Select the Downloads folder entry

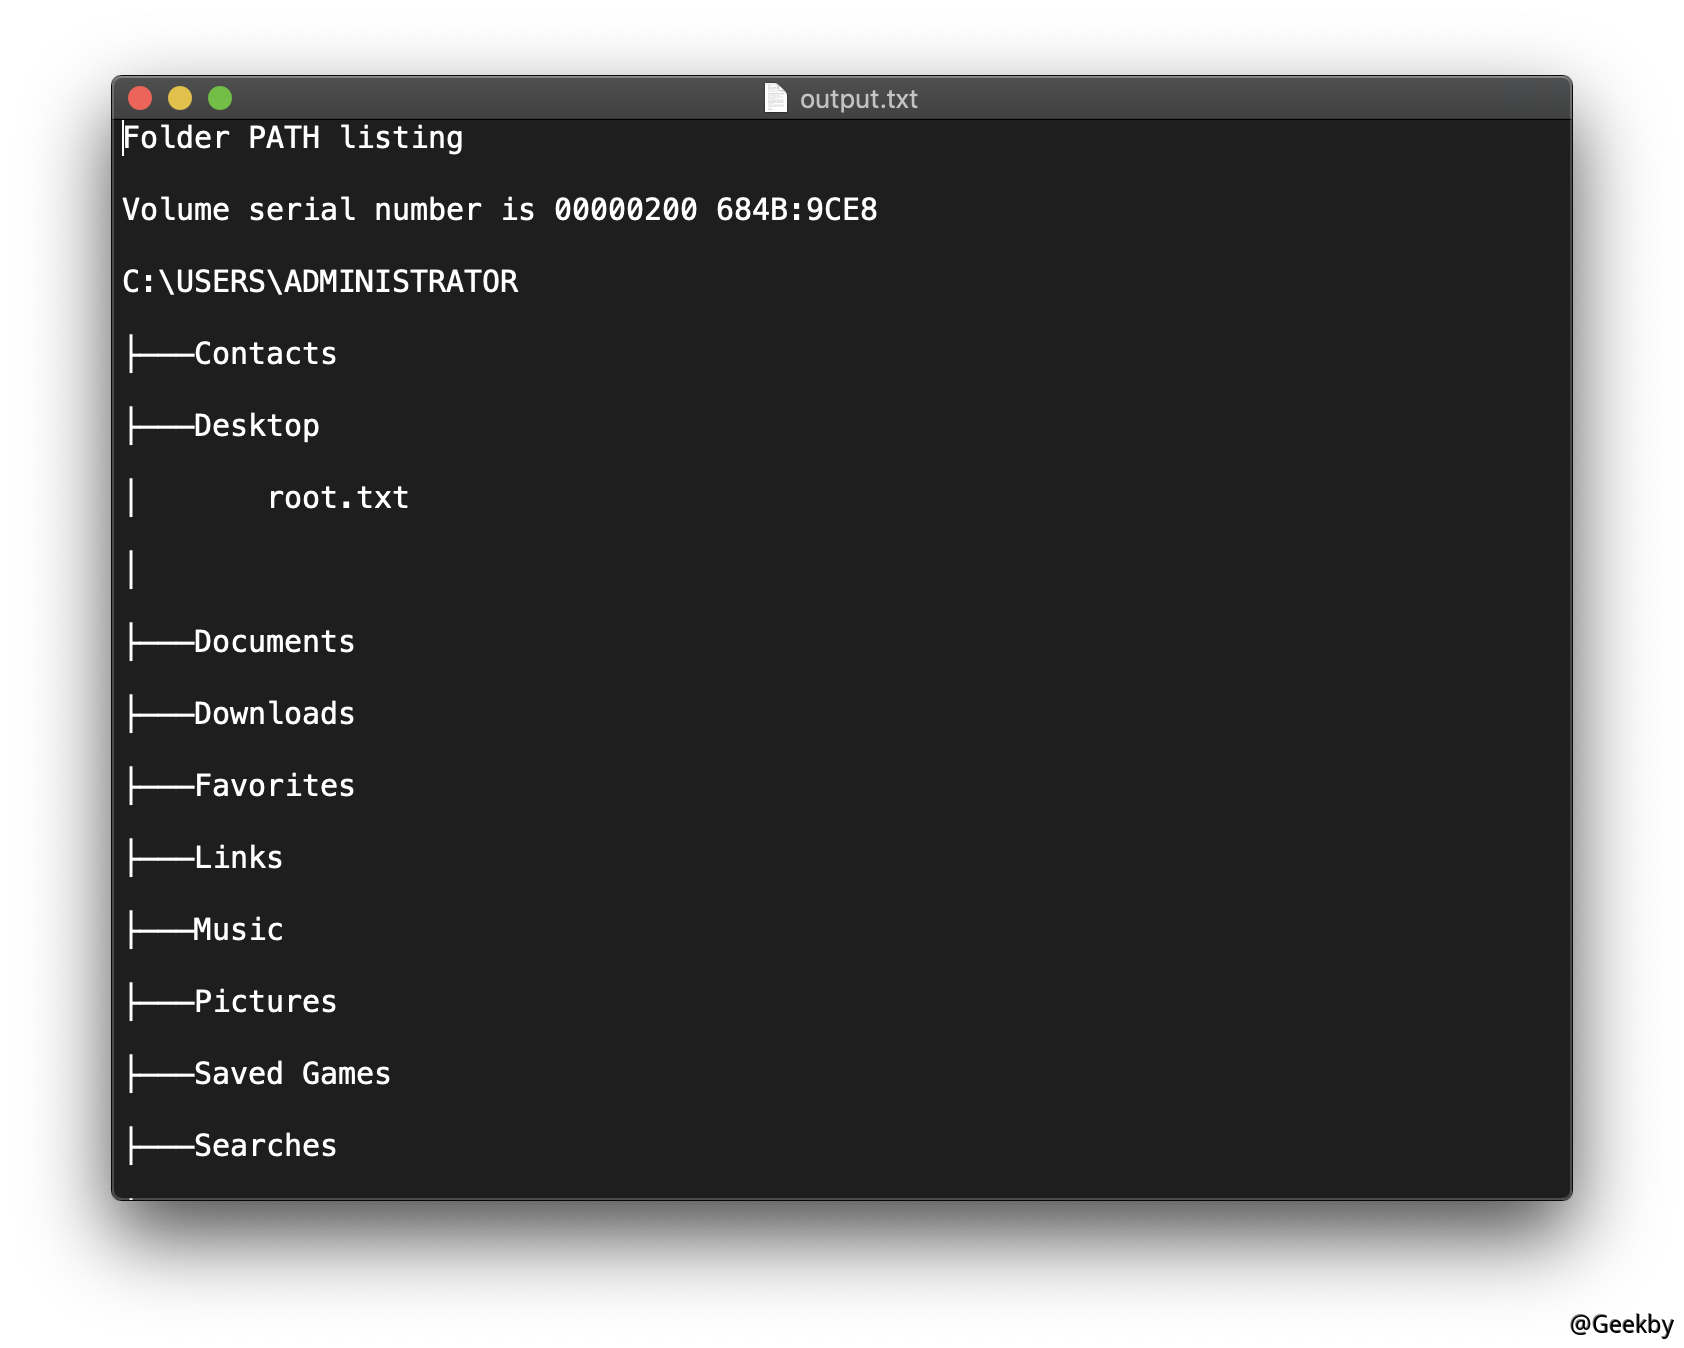coord(273,713)
